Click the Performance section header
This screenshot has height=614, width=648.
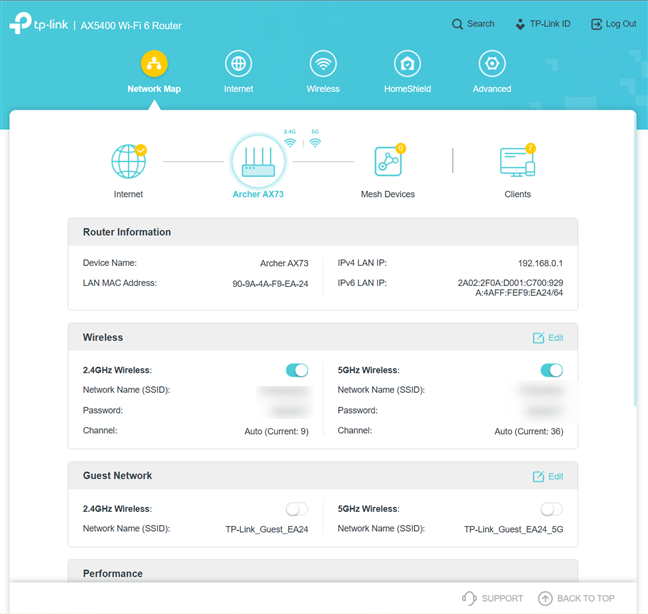pos(323,571)
